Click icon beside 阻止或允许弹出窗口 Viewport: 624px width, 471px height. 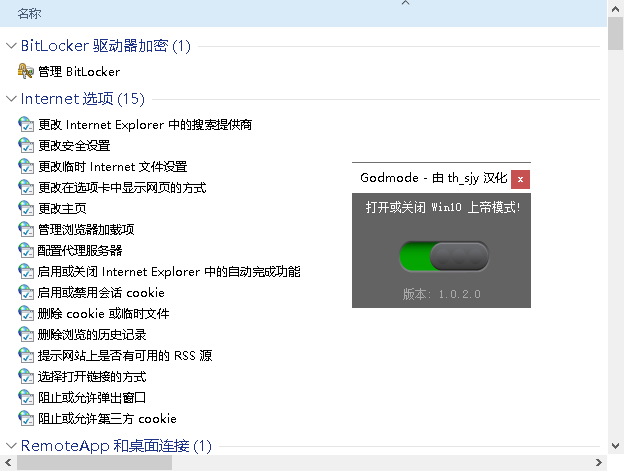(26, 397)
